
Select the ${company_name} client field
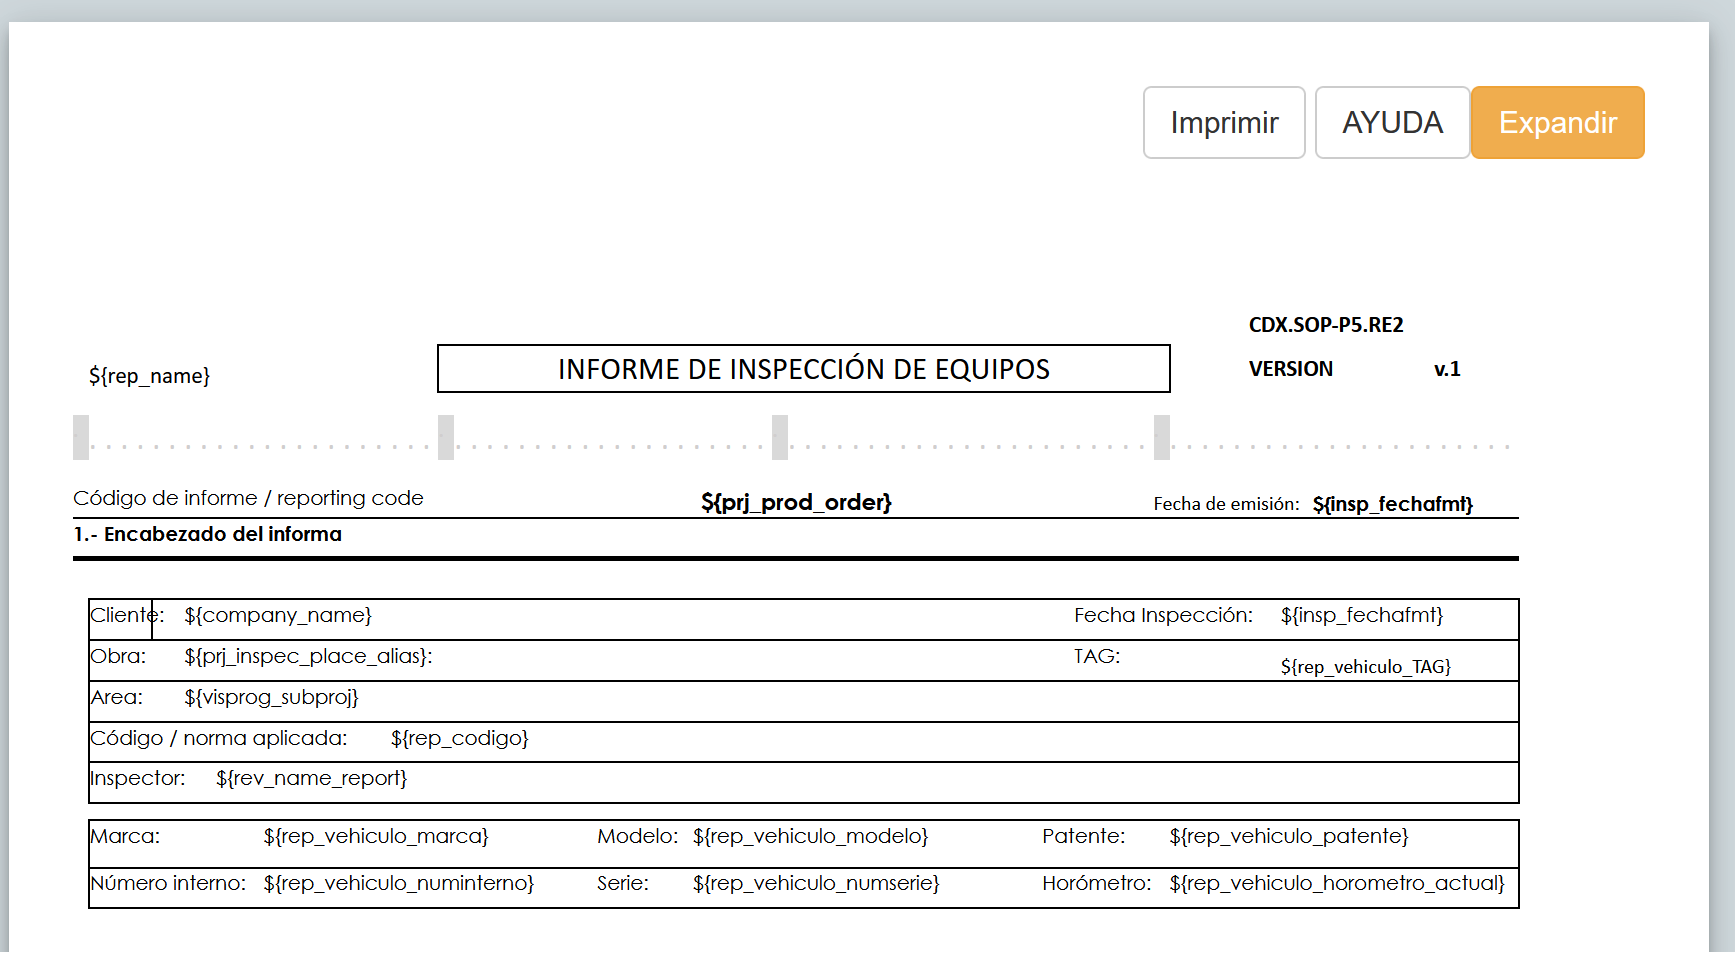coord(278,615)
